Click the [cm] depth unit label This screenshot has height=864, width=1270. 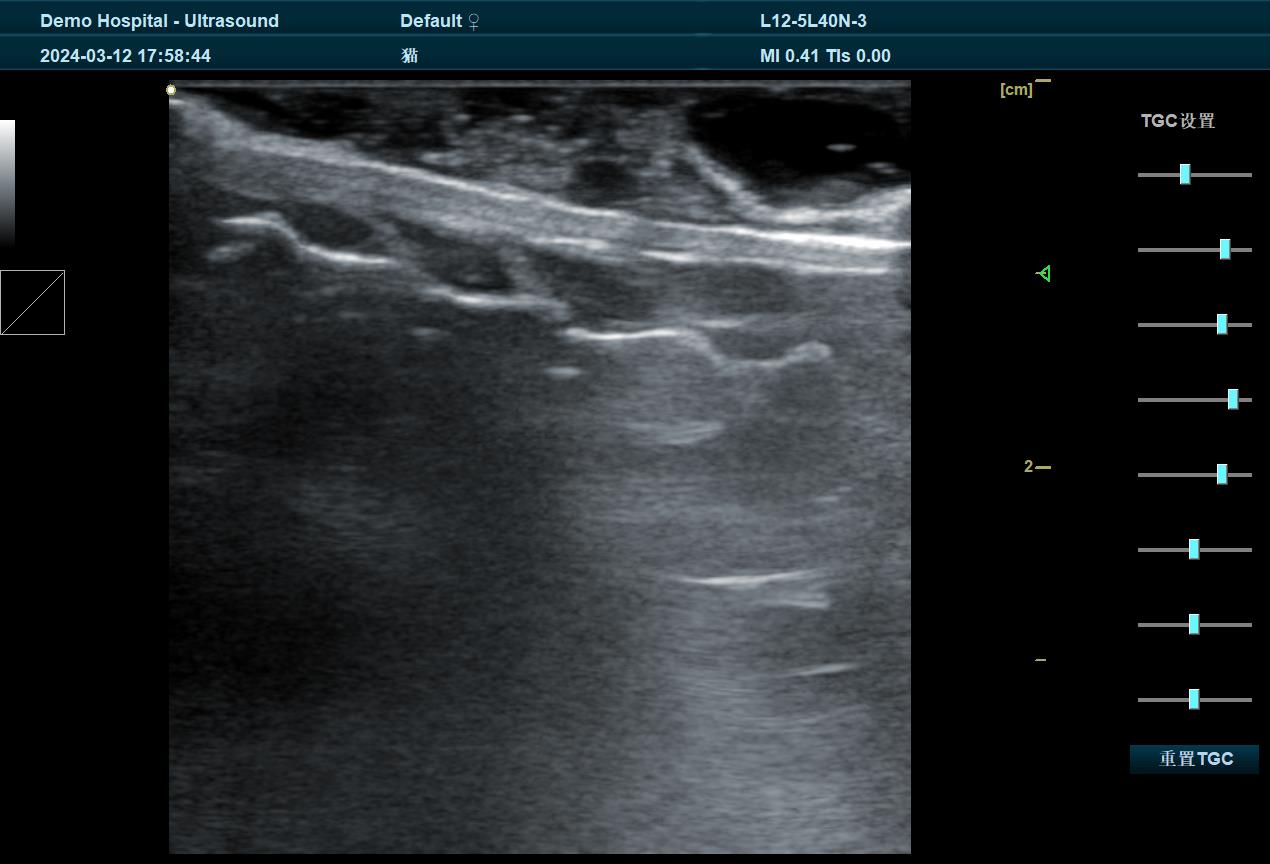(x=1016, y=90)
